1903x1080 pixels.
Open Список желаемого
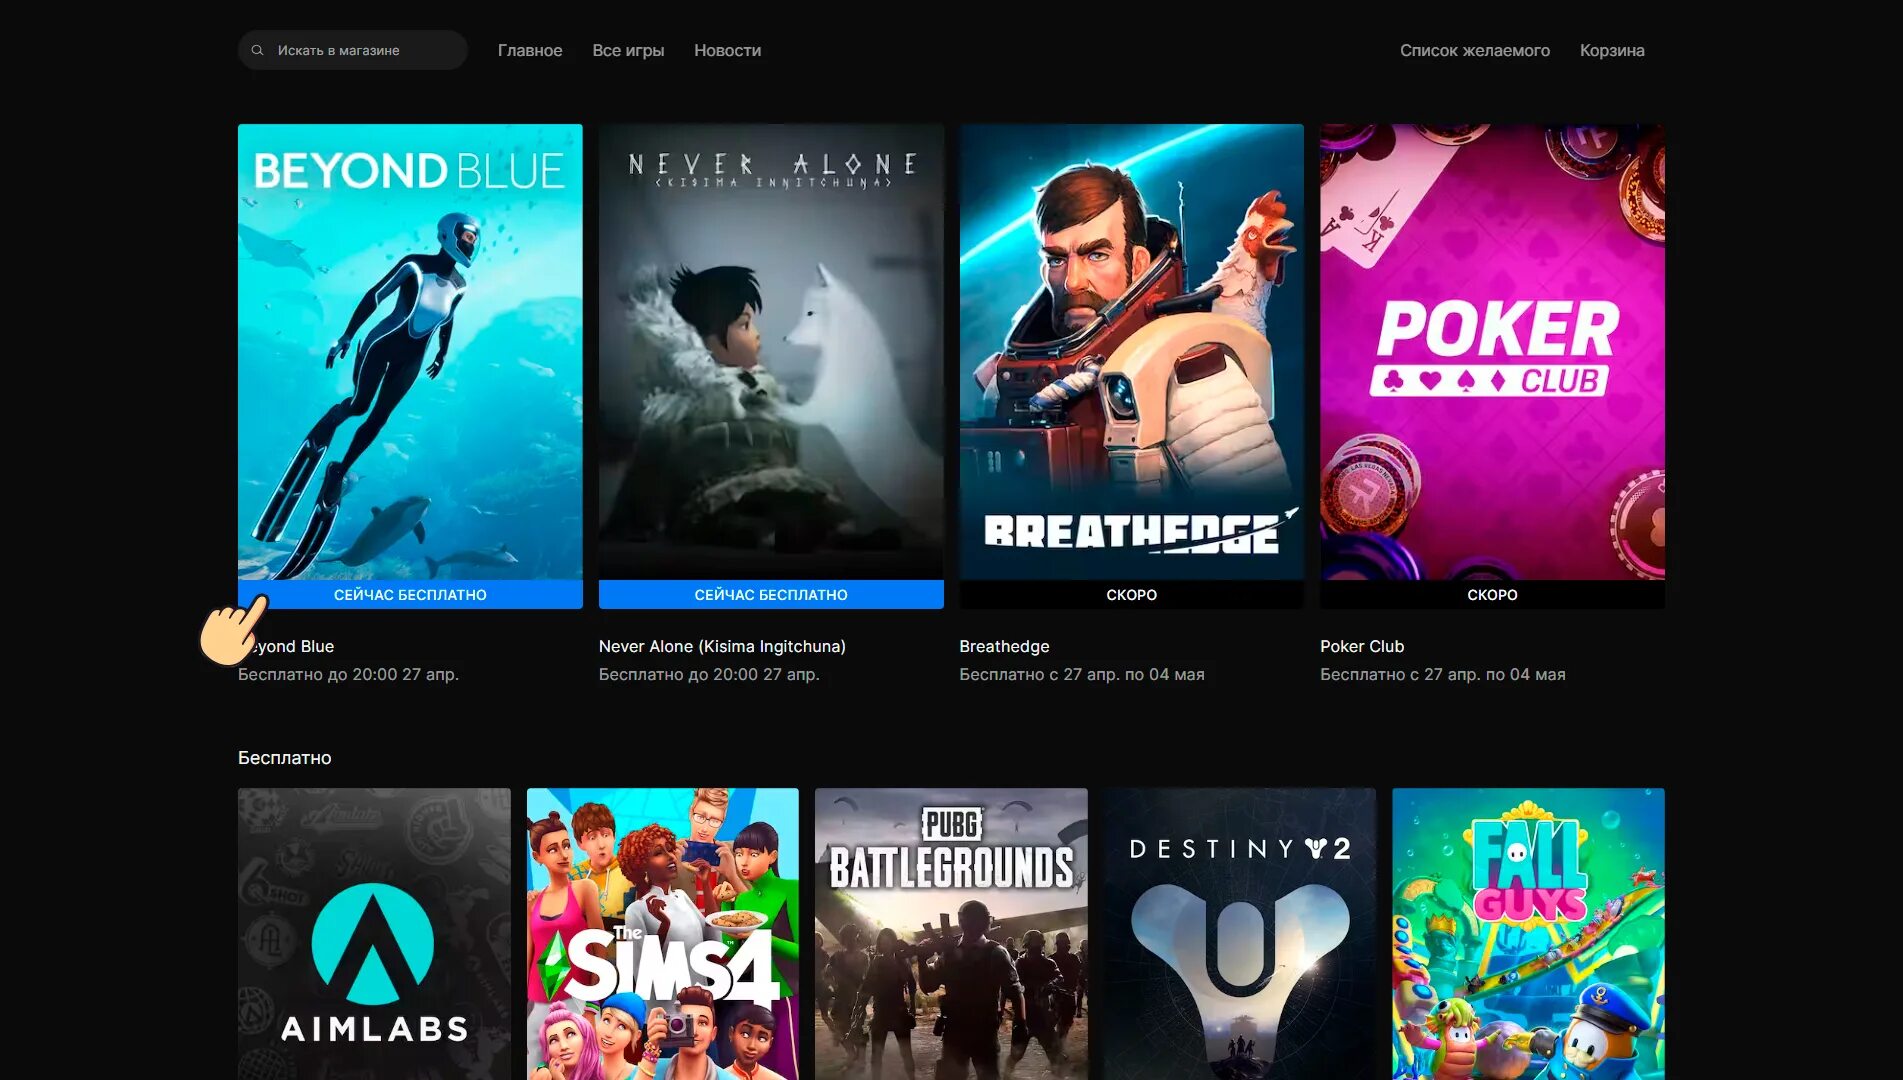1474,50
